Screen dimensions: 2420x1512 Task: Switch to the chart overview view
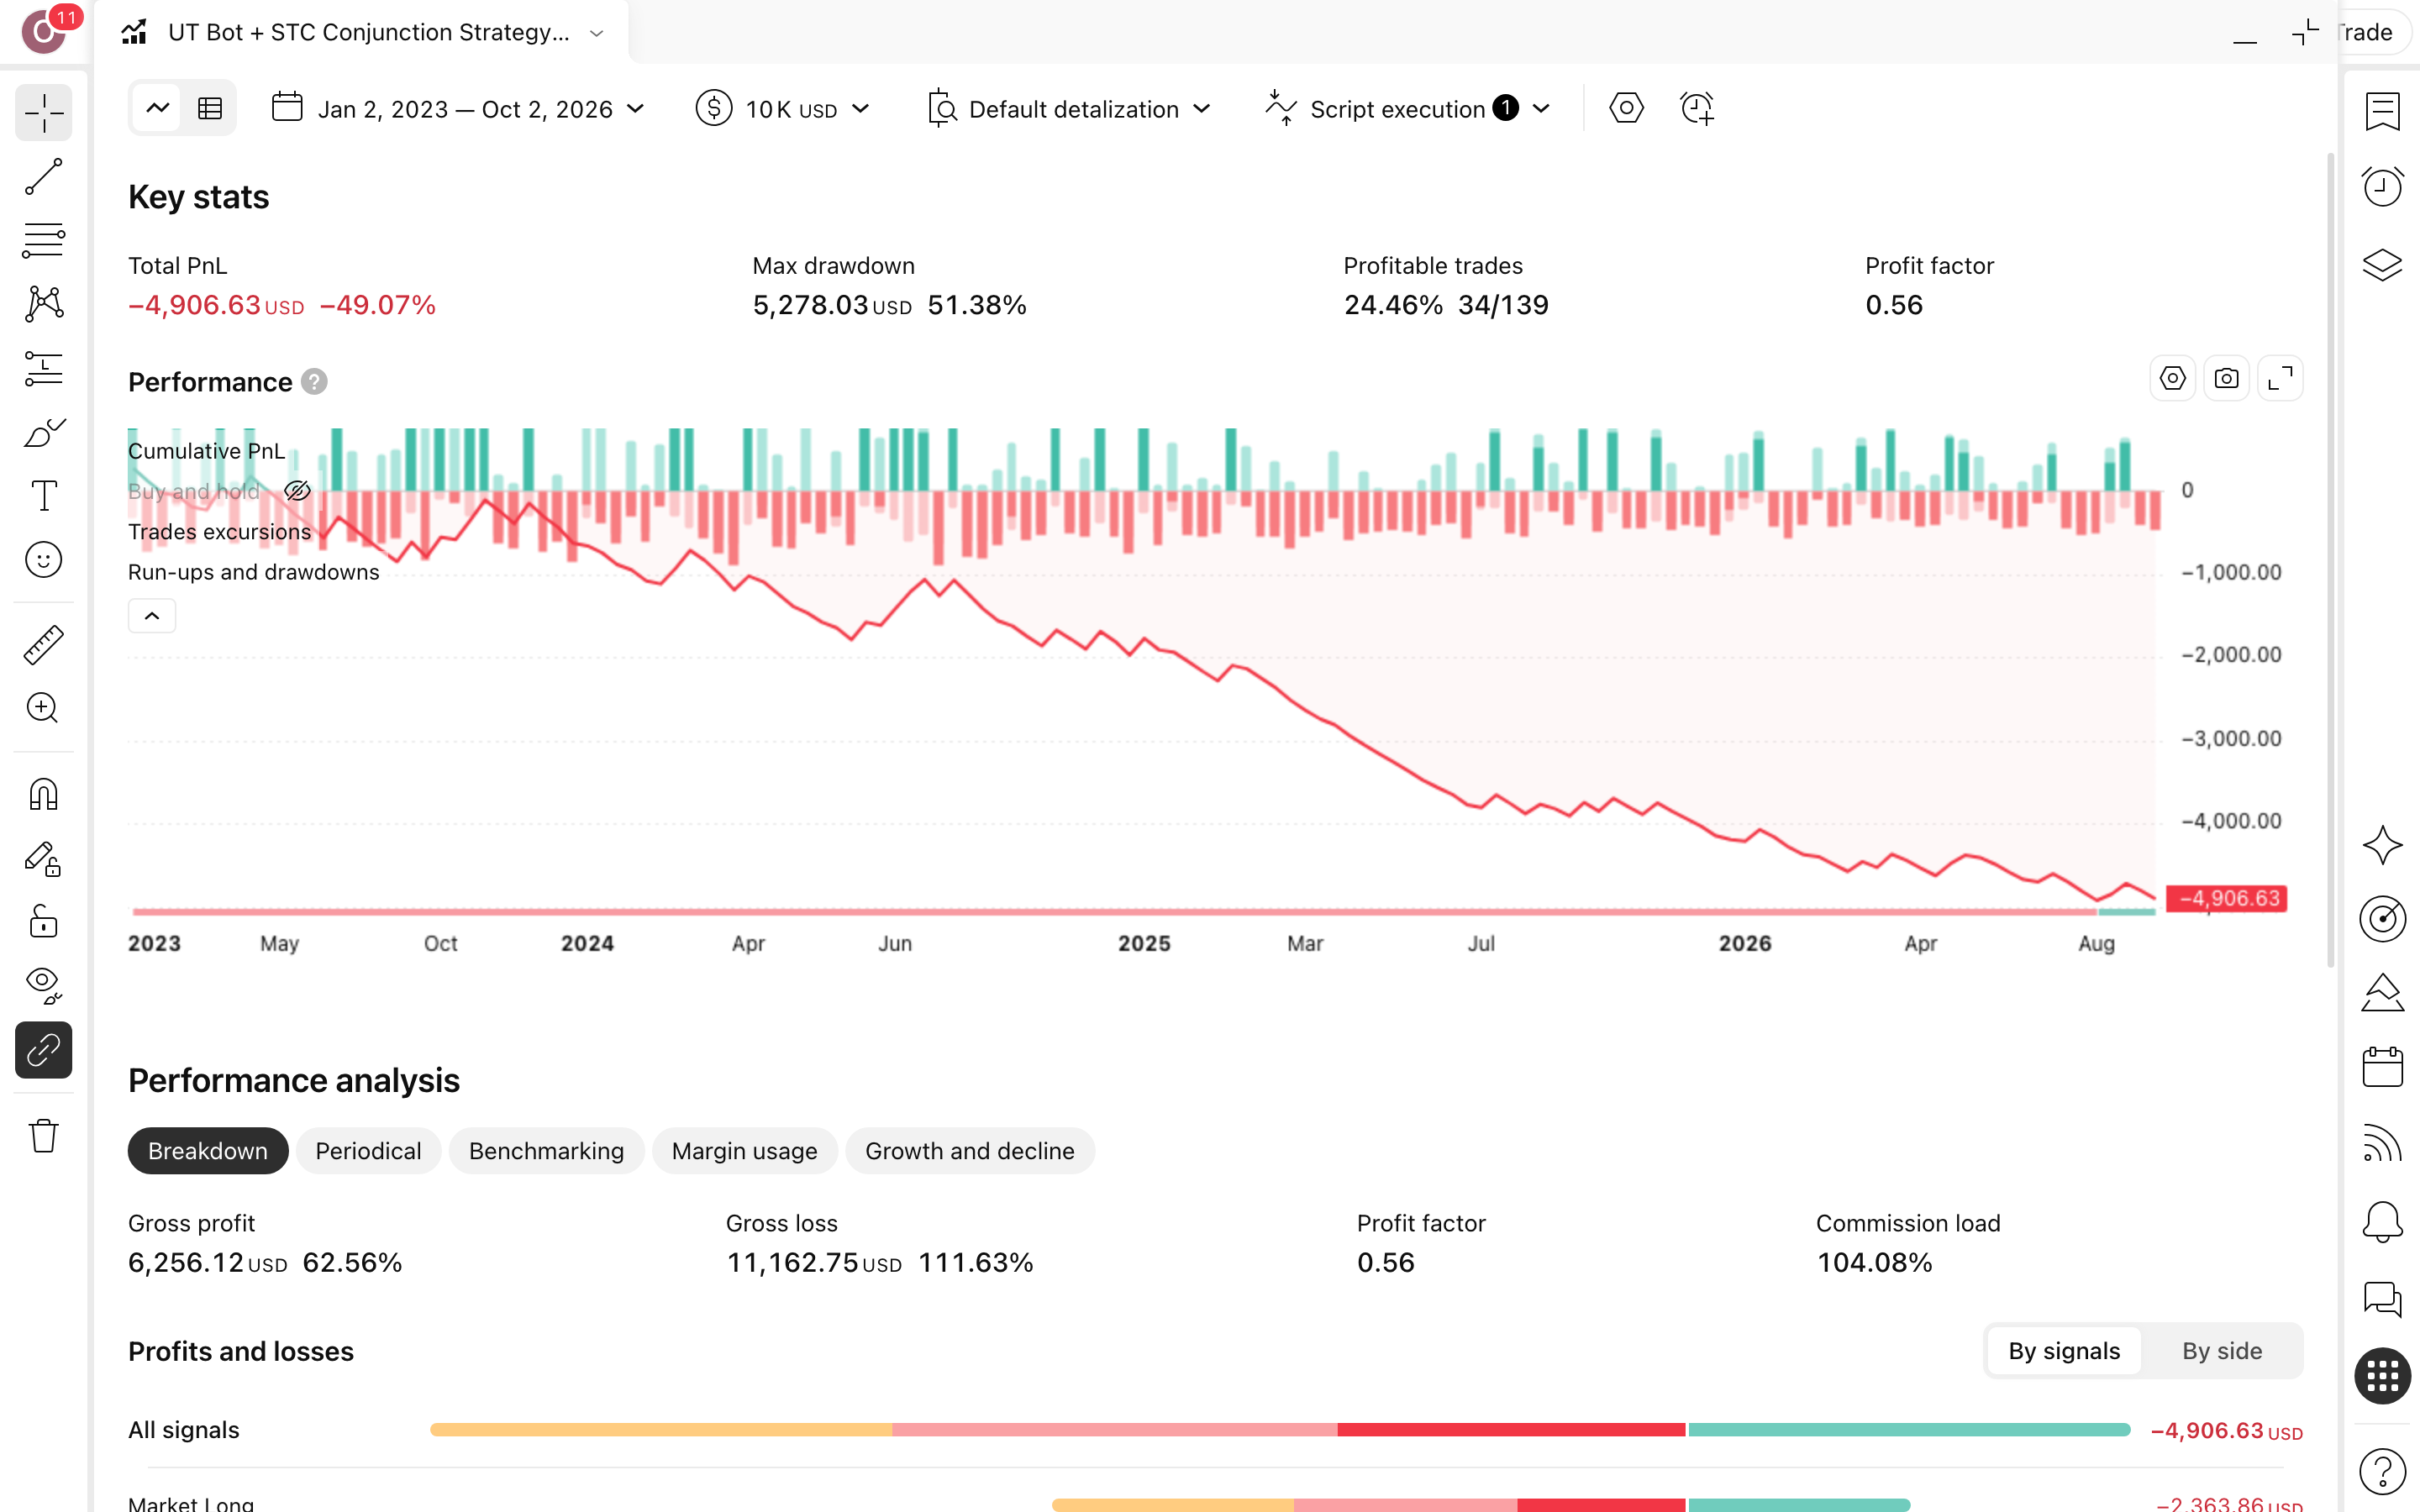click(x=158, y=108)
